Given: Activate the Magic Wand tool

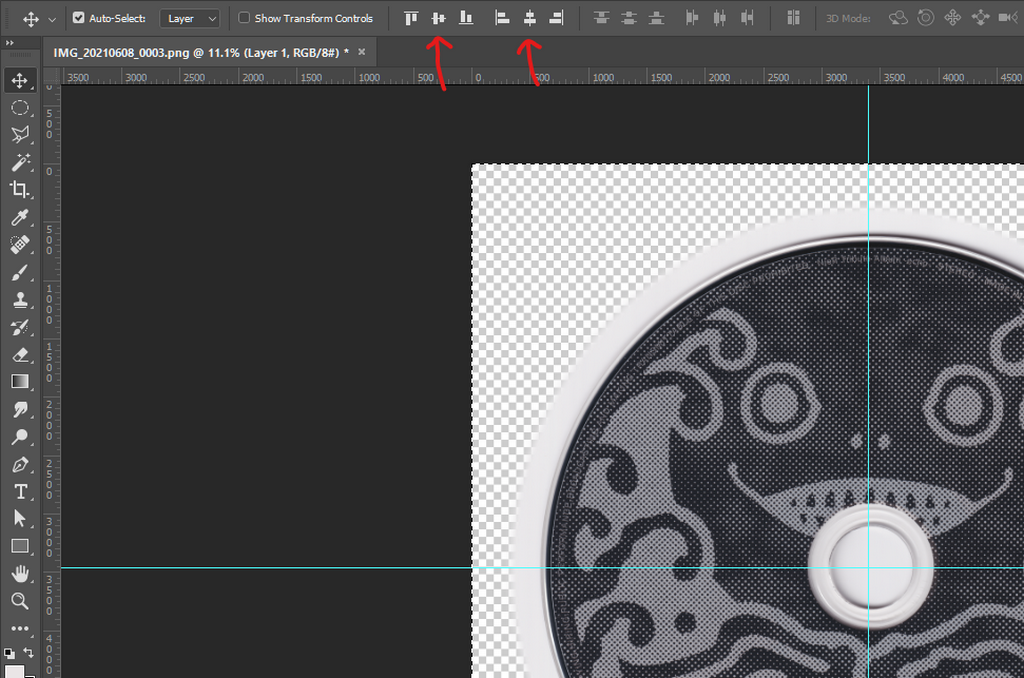Looking at the screenshot, I should click(20, 162).
